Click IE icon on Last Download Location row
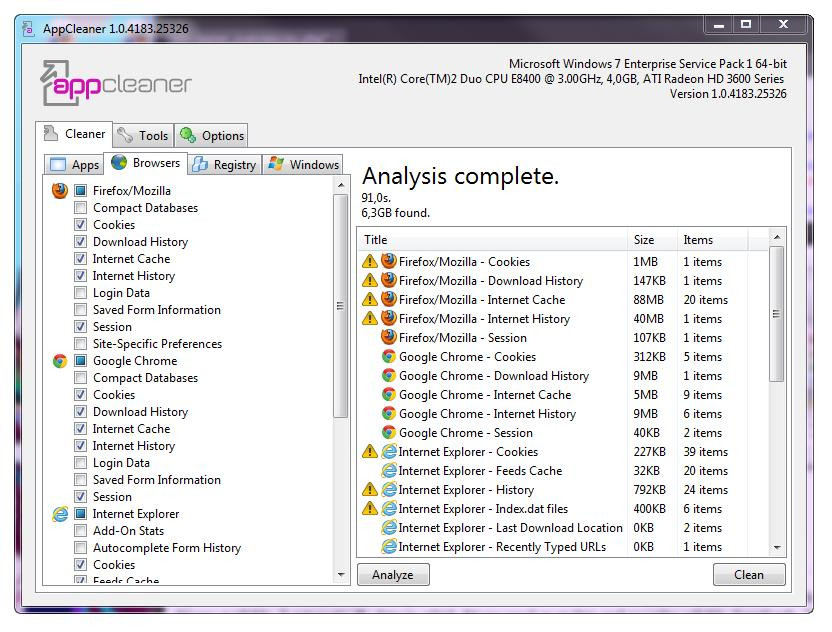 coord(389,527)
